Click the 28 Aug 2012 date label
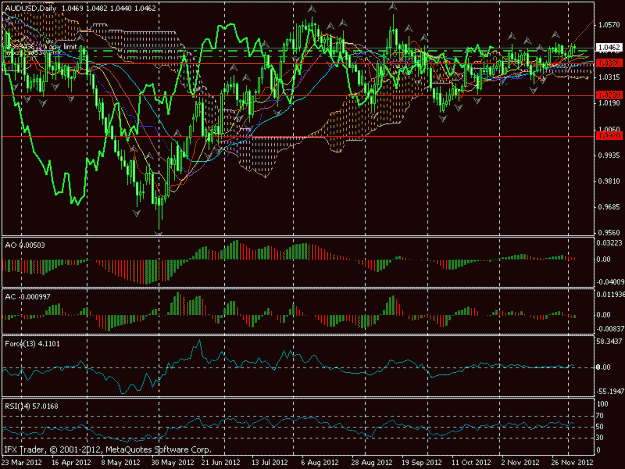The width and height of the screenshot is (625, 469). pyautogui.click(x=371, y=462)
